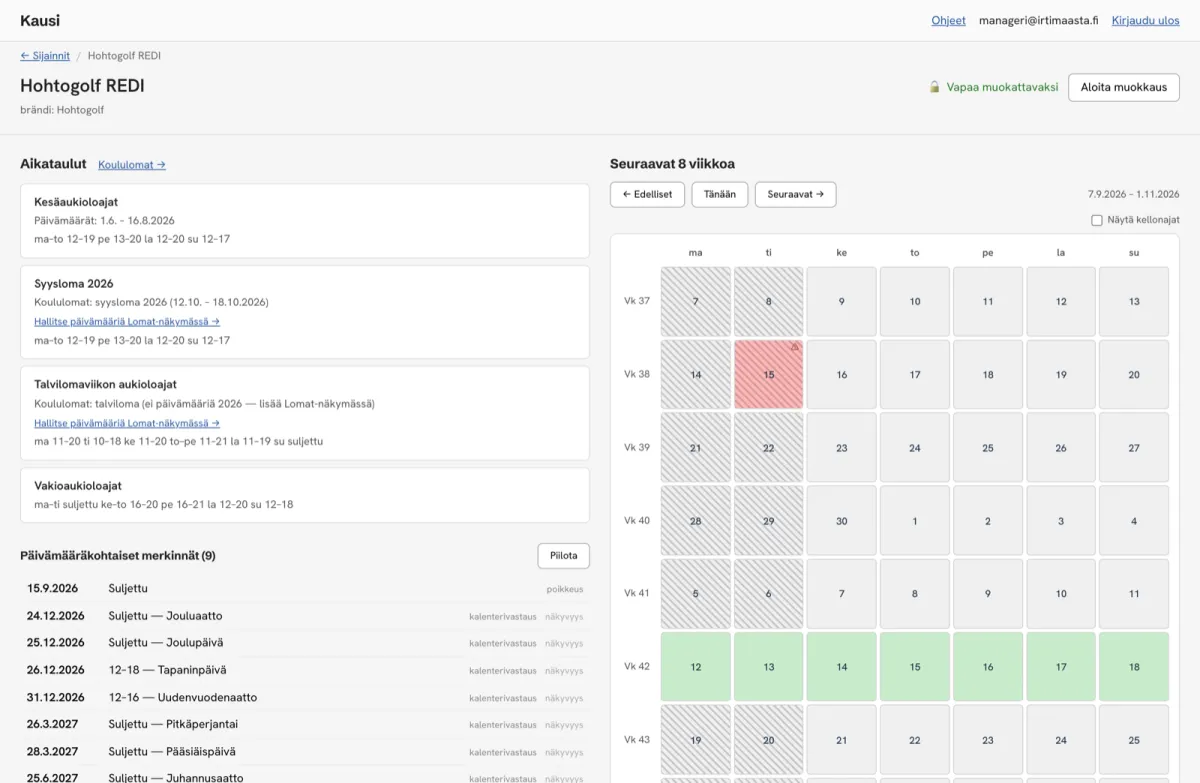Click the lock icon beside Vapaa muokattavaksi
The height and width of the screenshot is (783, 1200).
tap(935, 87)
